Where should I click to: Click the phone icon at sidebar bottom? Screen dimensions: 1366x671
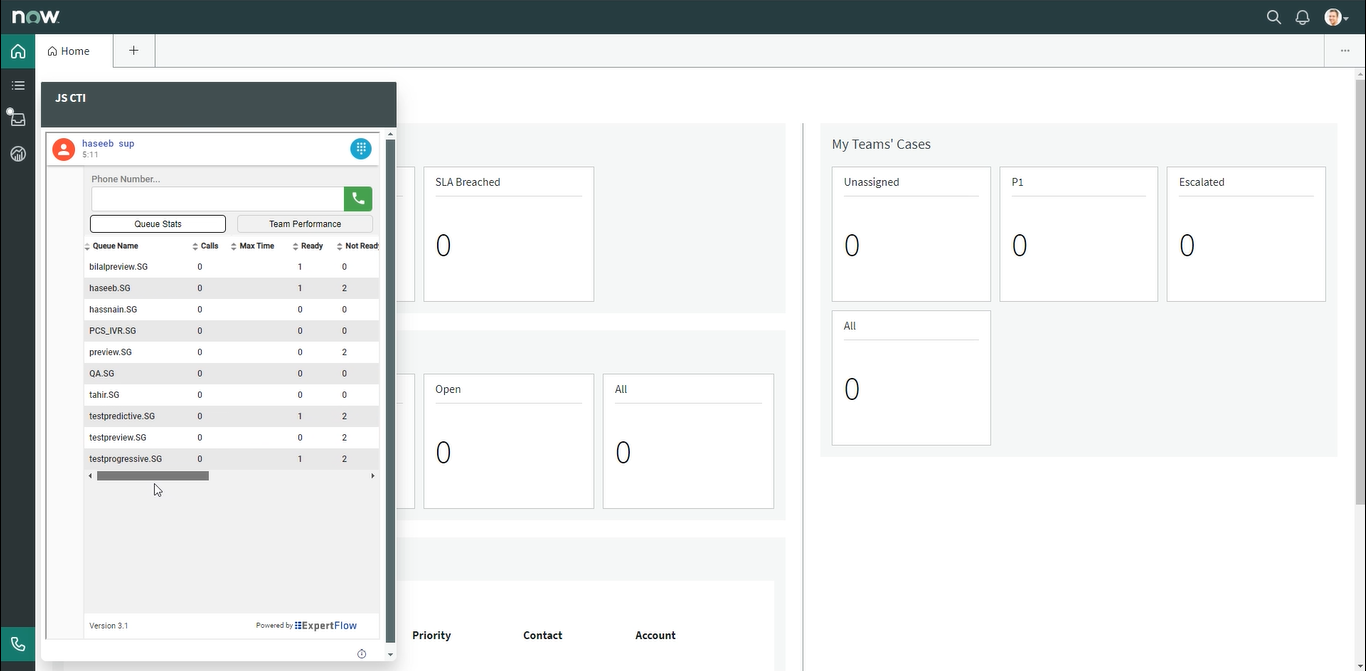pyautogui.click(x=18, y=644)
